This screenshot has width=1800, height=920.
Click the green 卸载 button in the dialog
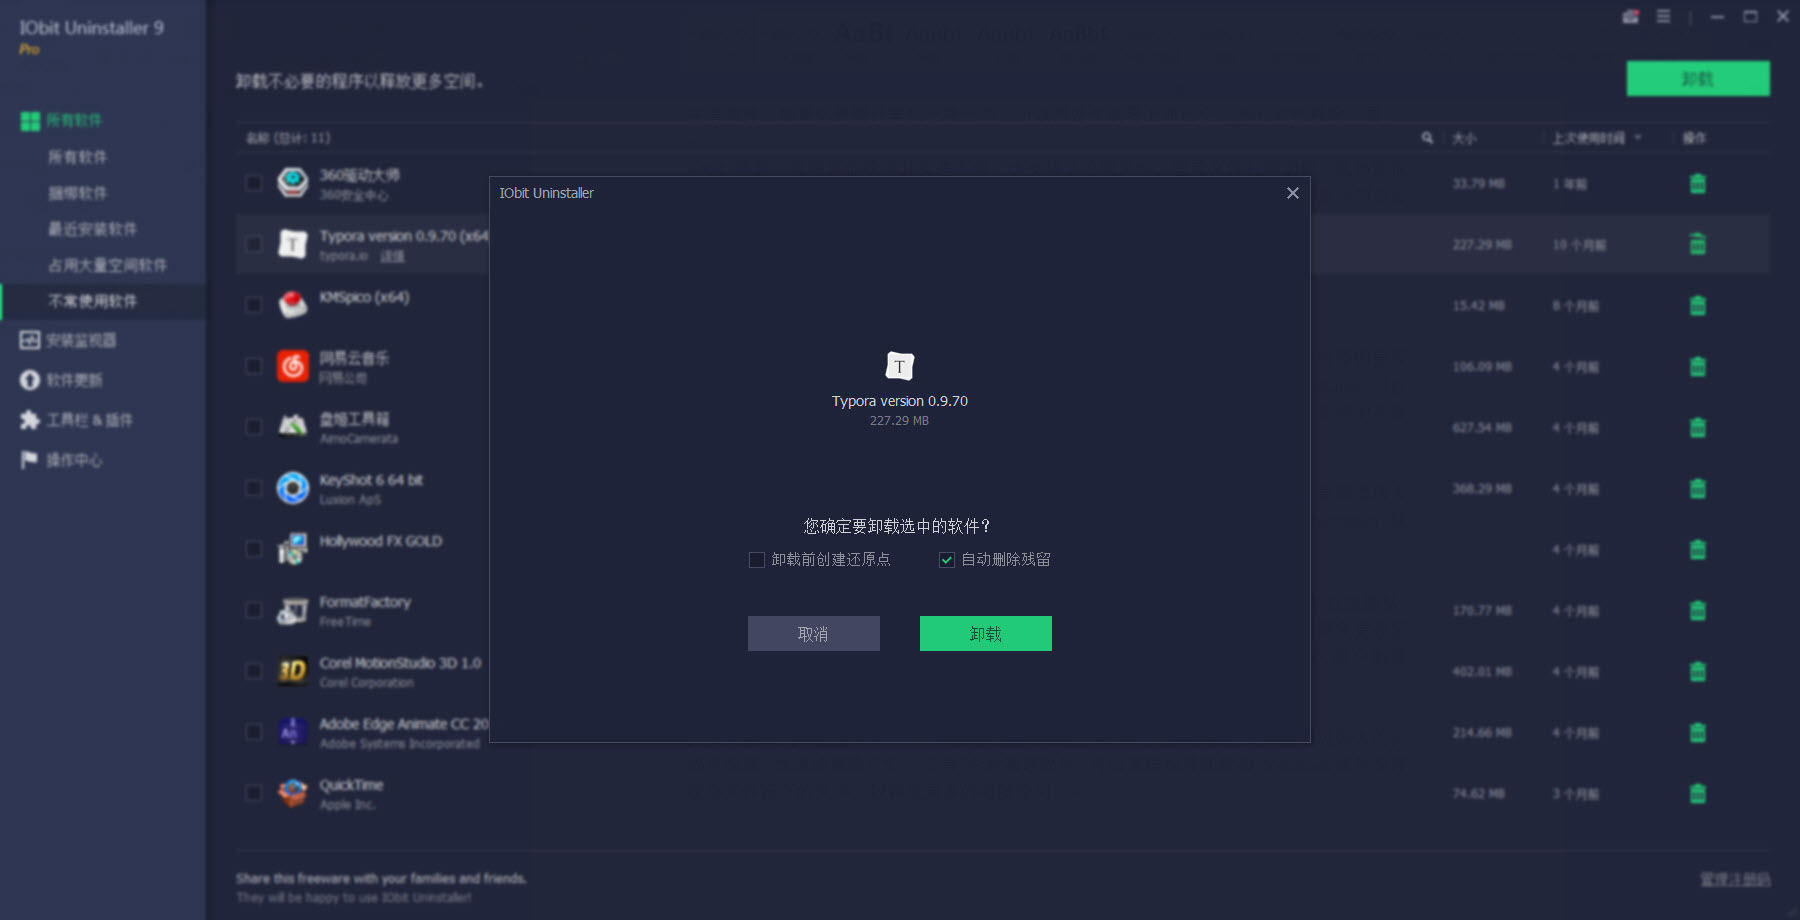click(985, 634)
